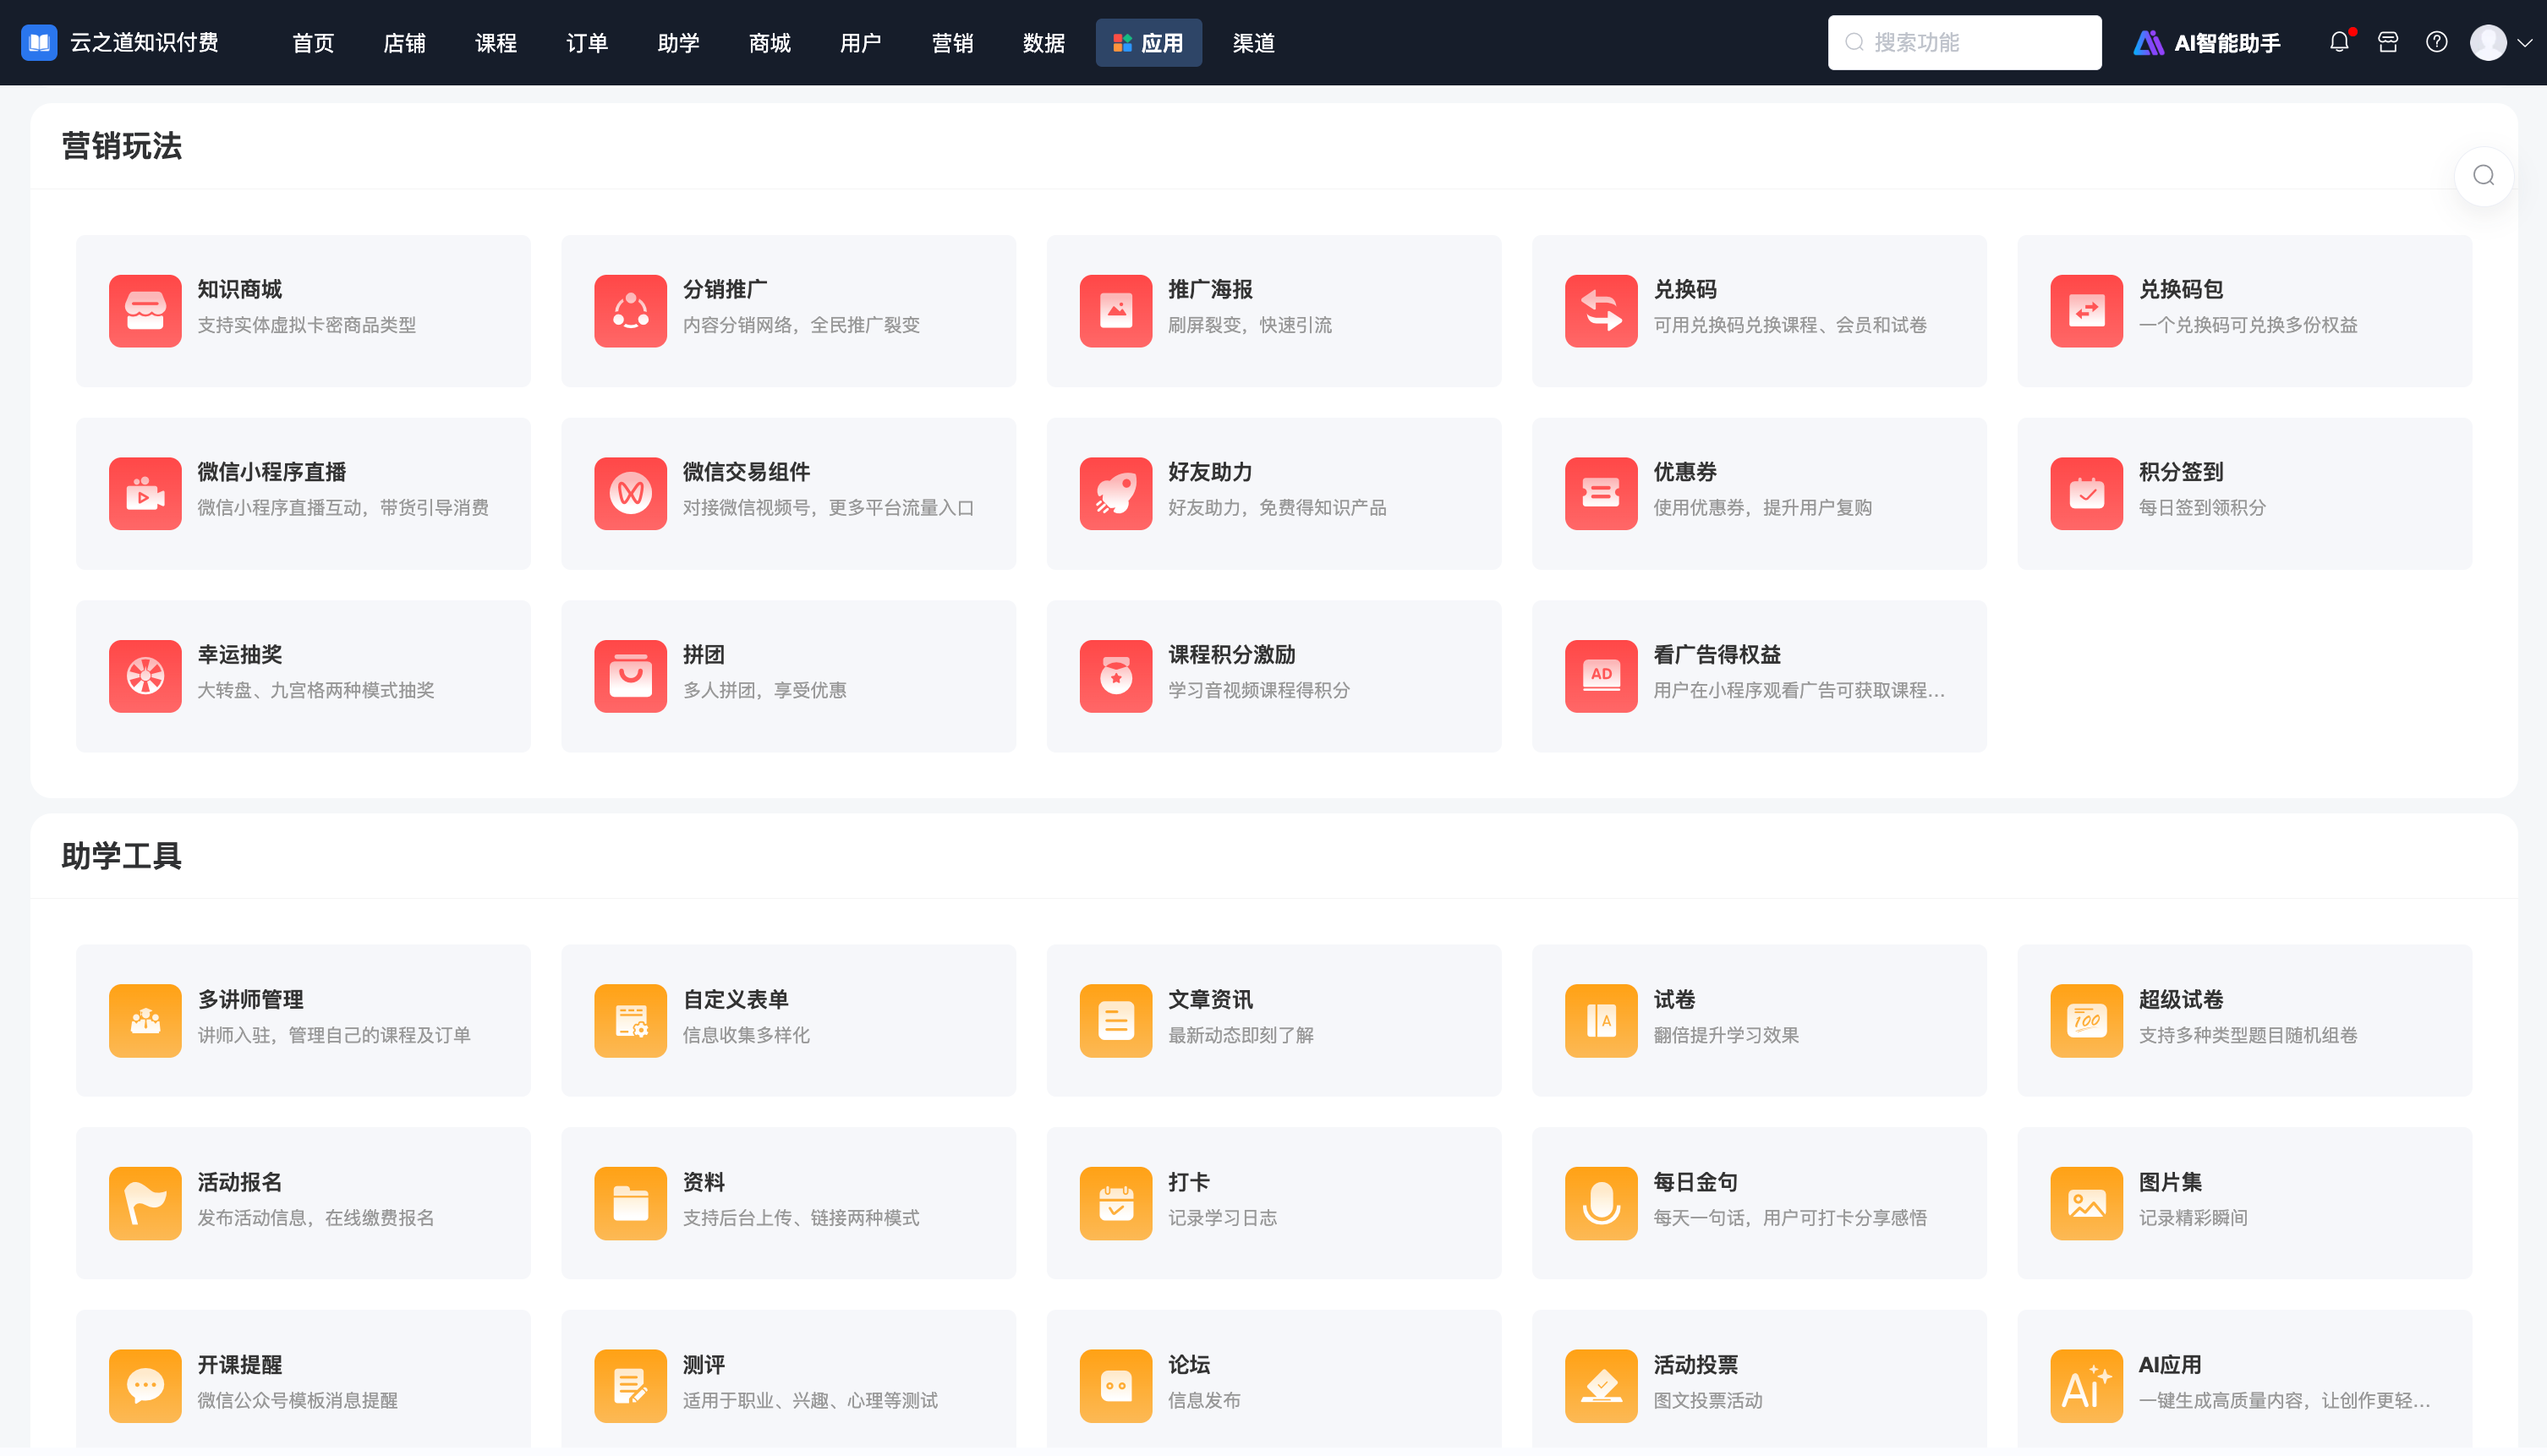Switch to the 课程 menu
This screenshot has width=2547, height=1456.
496,43
